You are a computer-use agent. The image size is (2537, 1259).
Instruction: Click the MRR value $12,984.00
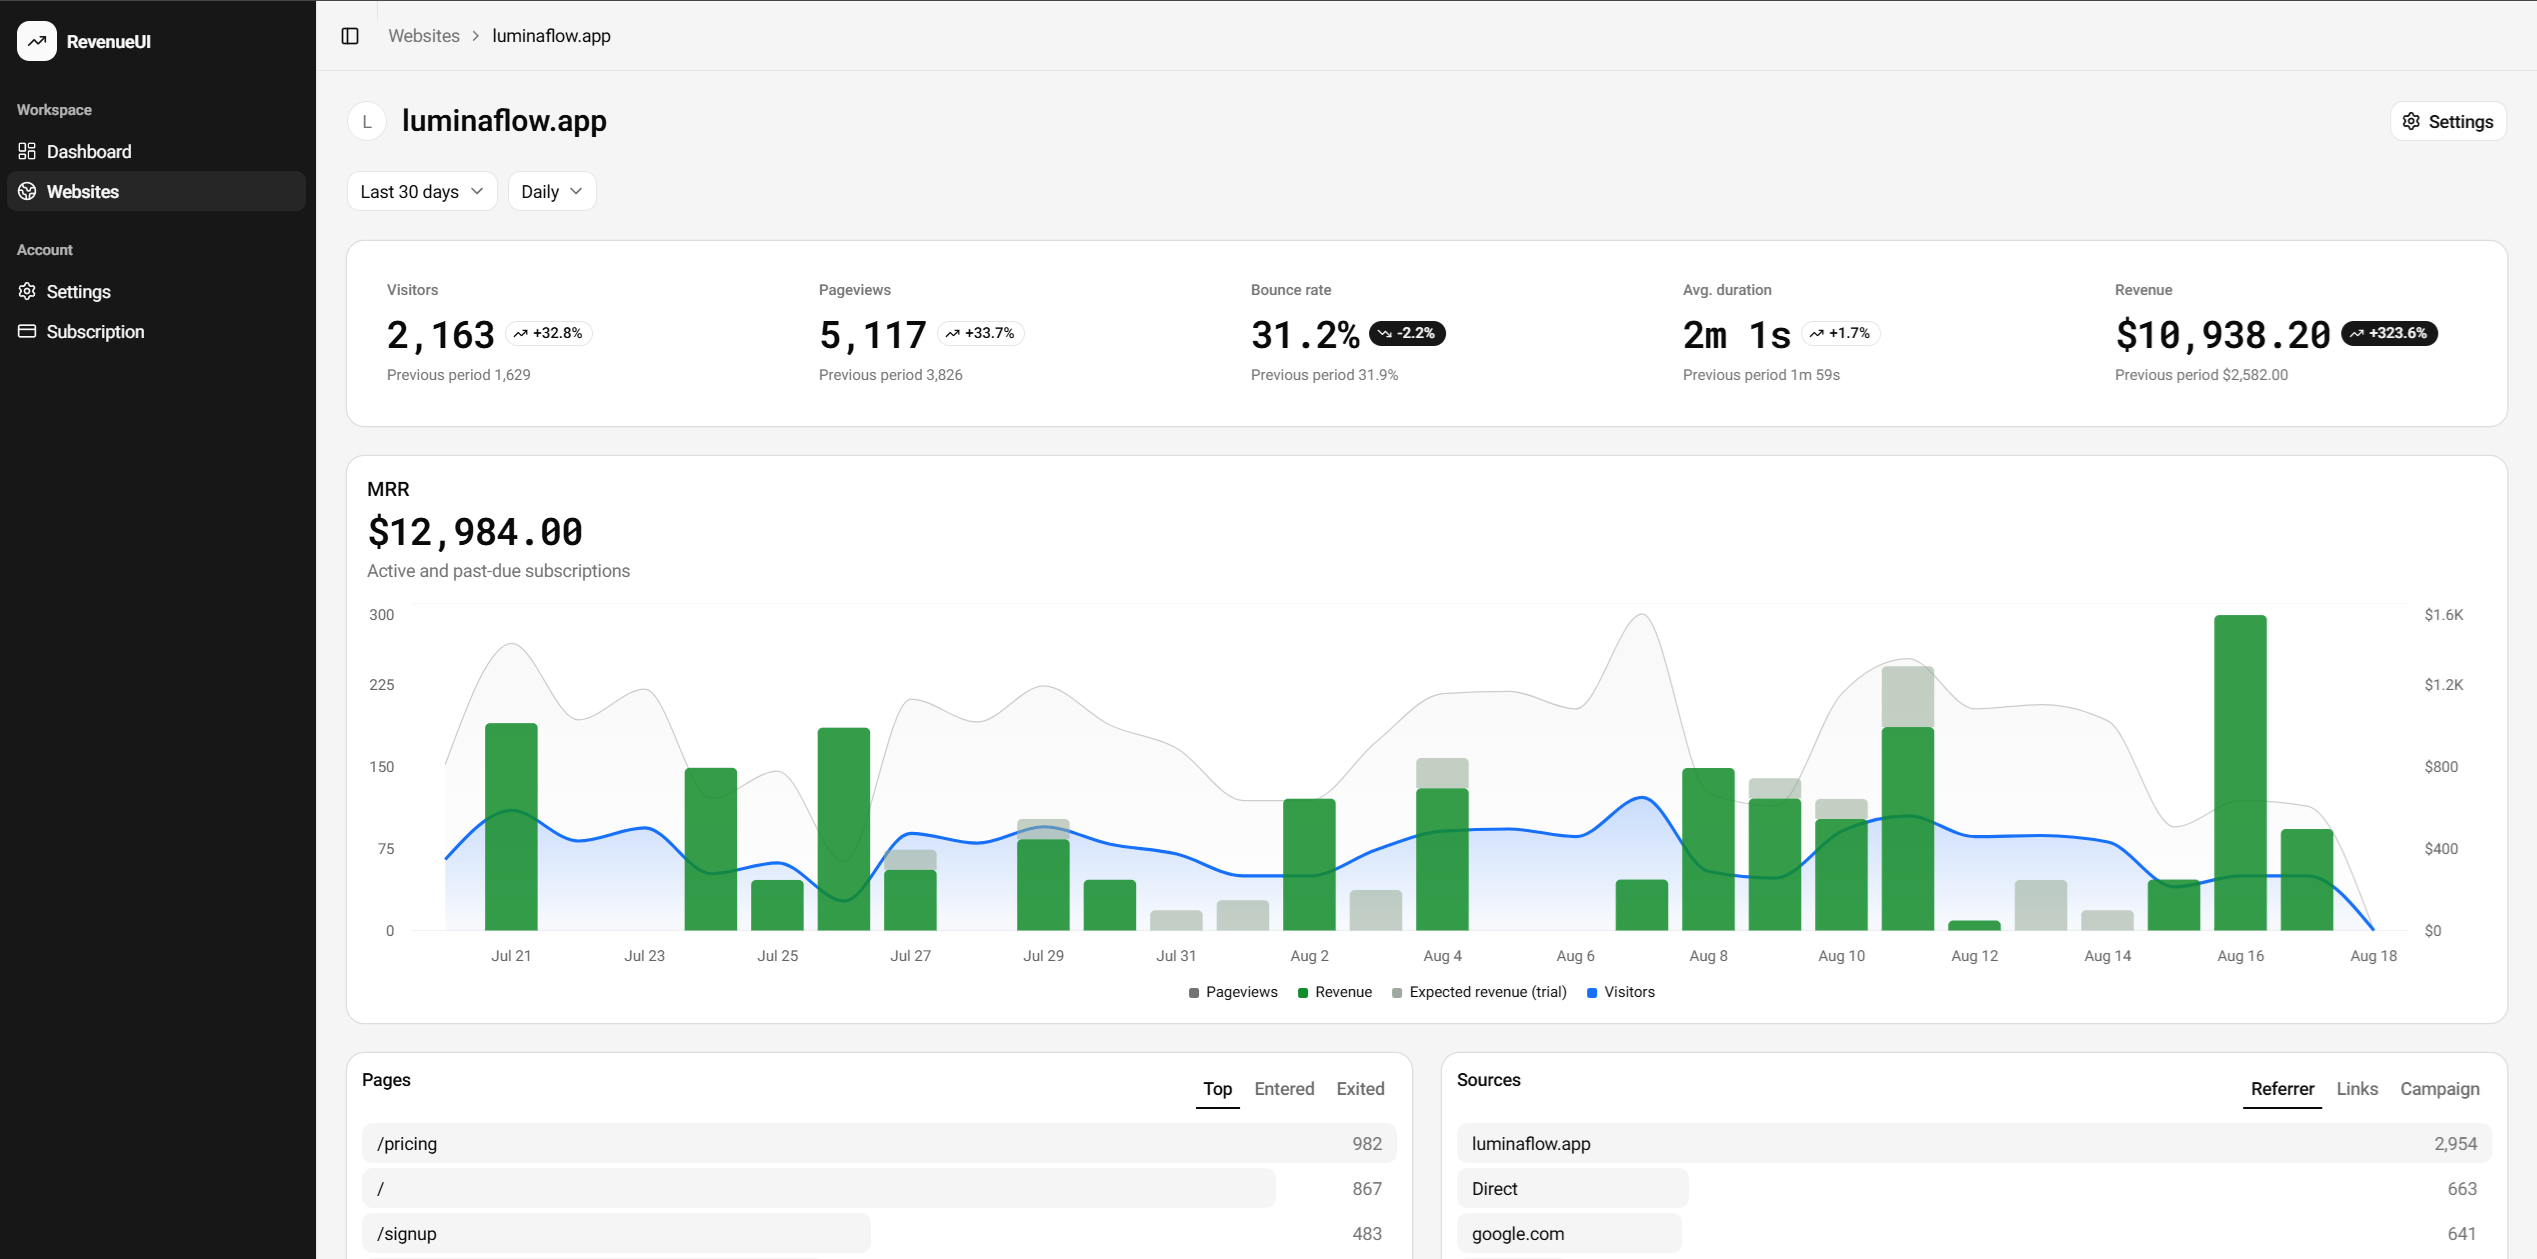coord(475,532)
